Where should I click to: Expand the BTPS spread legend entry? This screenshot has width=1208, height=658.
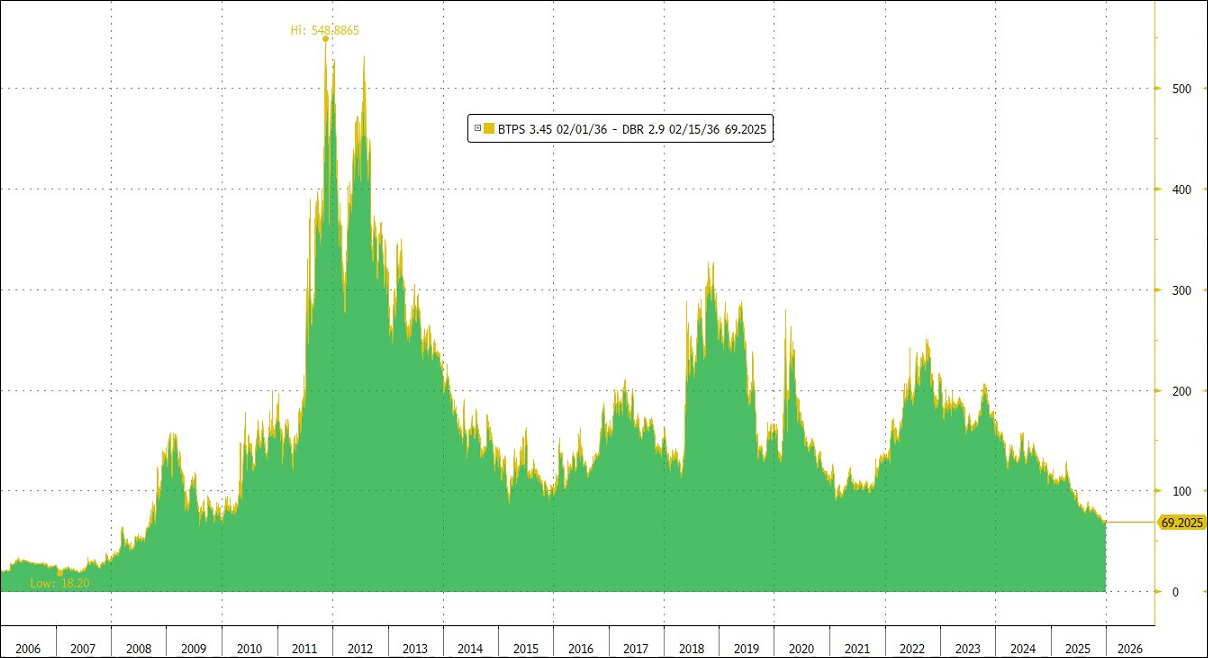coord(477,129)
